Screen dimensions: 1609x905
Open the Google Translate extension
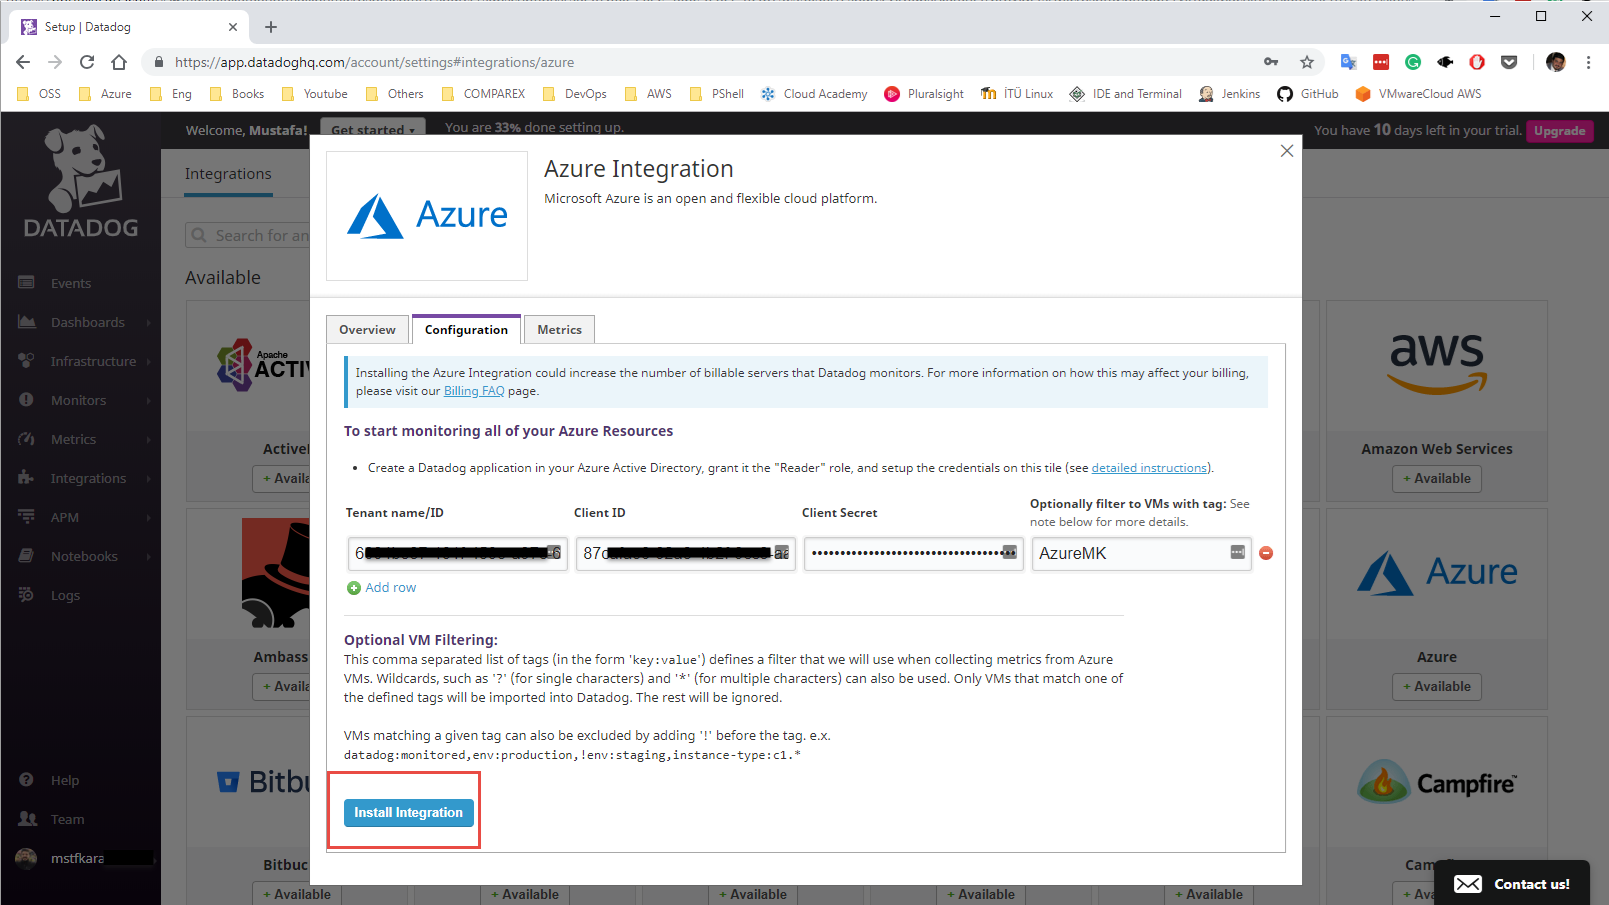pyautogui.click(x=1349, y=62)
